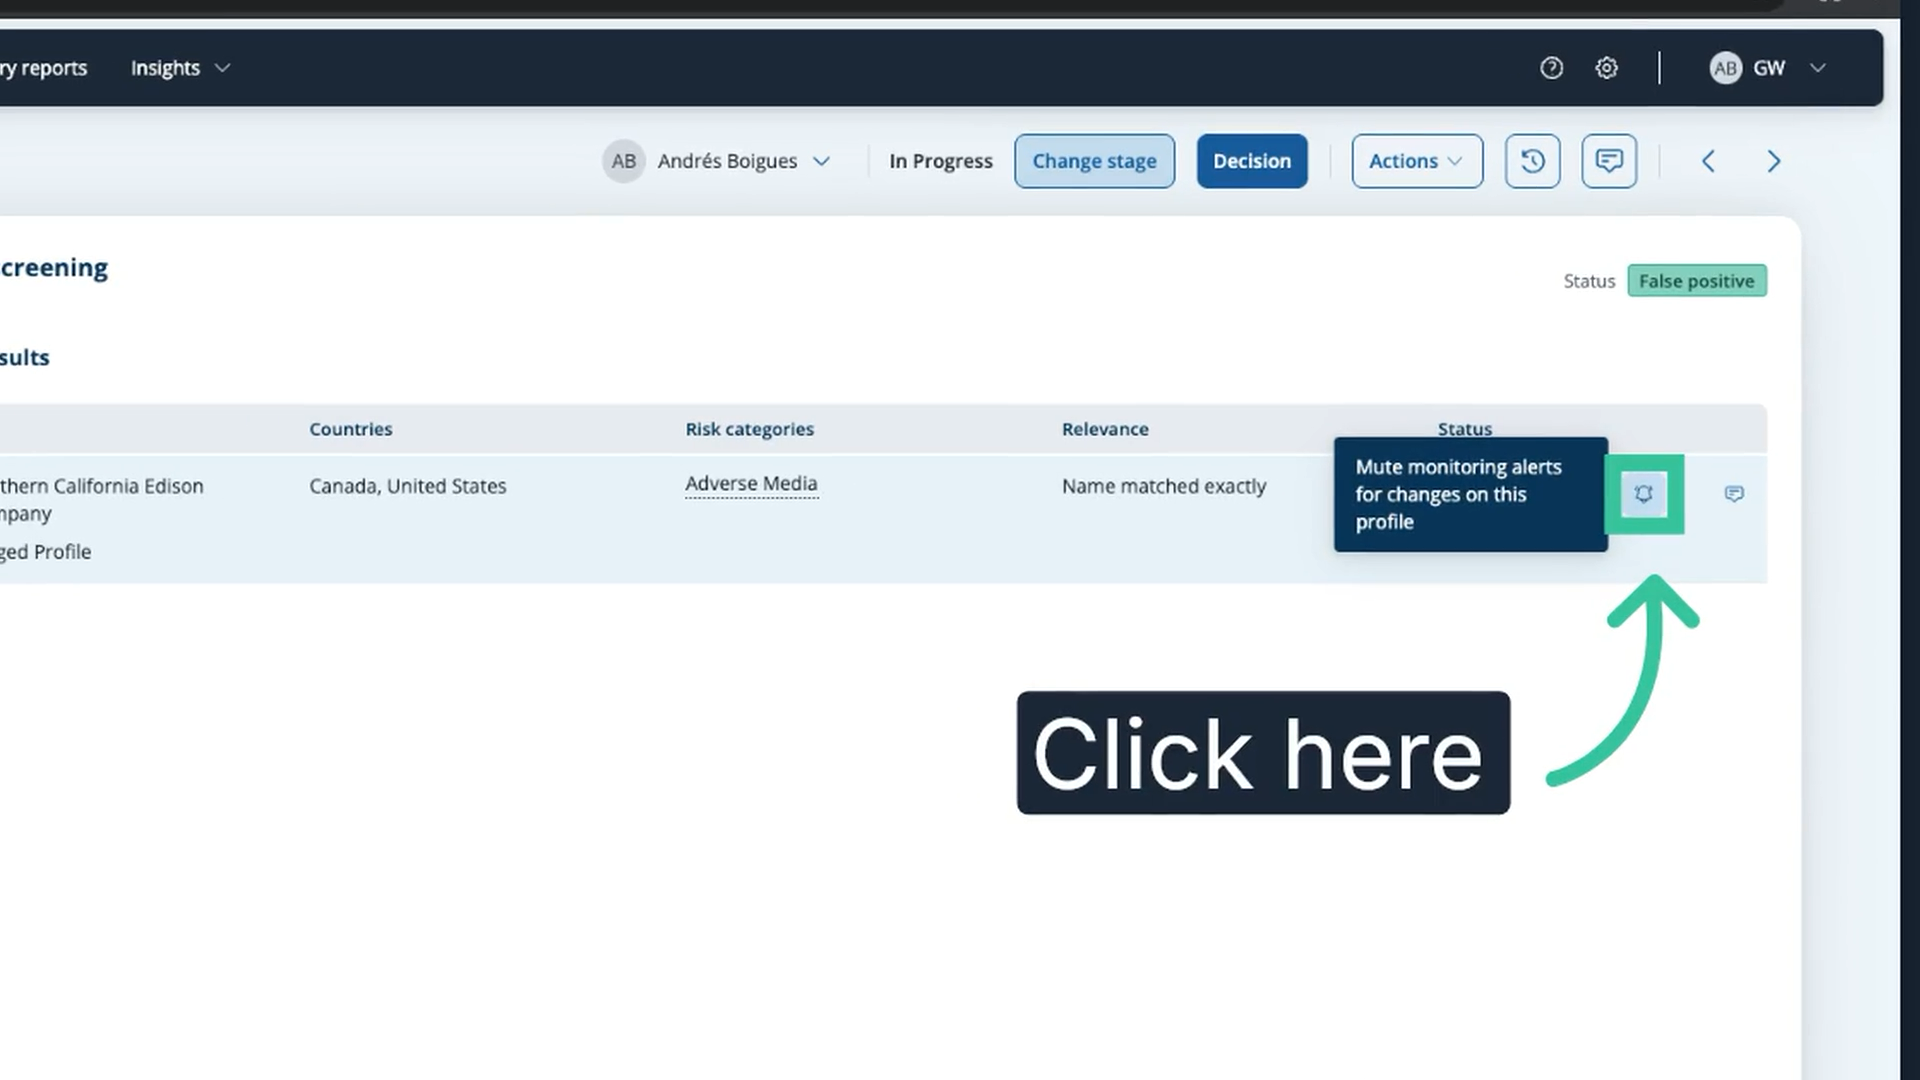Click the AB user avatar next to GW
Screen dimensions: 1920x1080
pos(1725,68)
